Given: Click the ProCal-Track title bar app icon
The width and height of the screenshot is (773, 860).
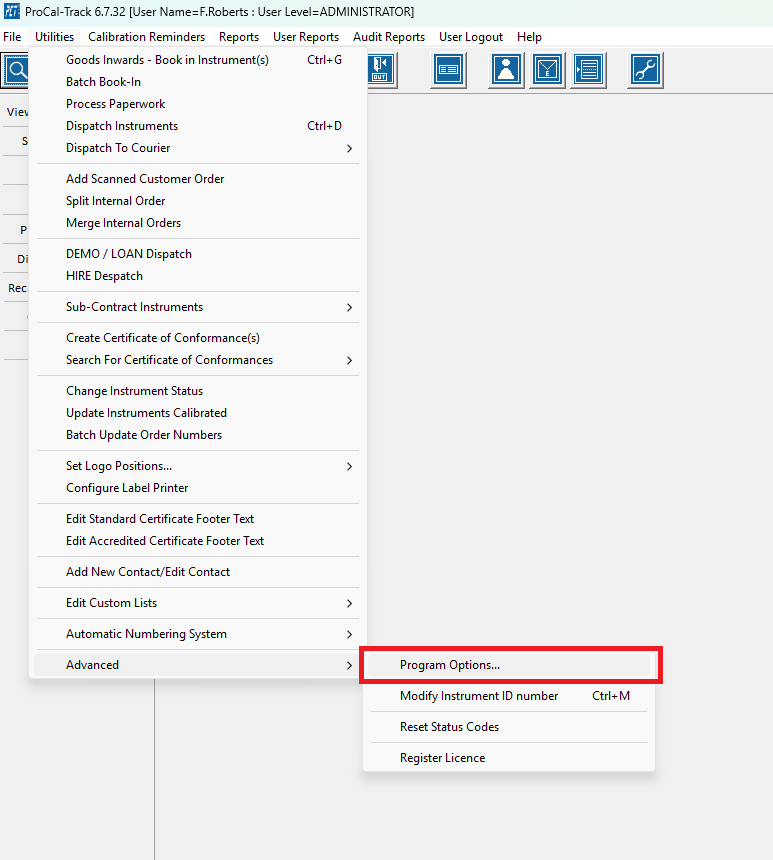Looking at the screenshot, I should click(12, 12).
